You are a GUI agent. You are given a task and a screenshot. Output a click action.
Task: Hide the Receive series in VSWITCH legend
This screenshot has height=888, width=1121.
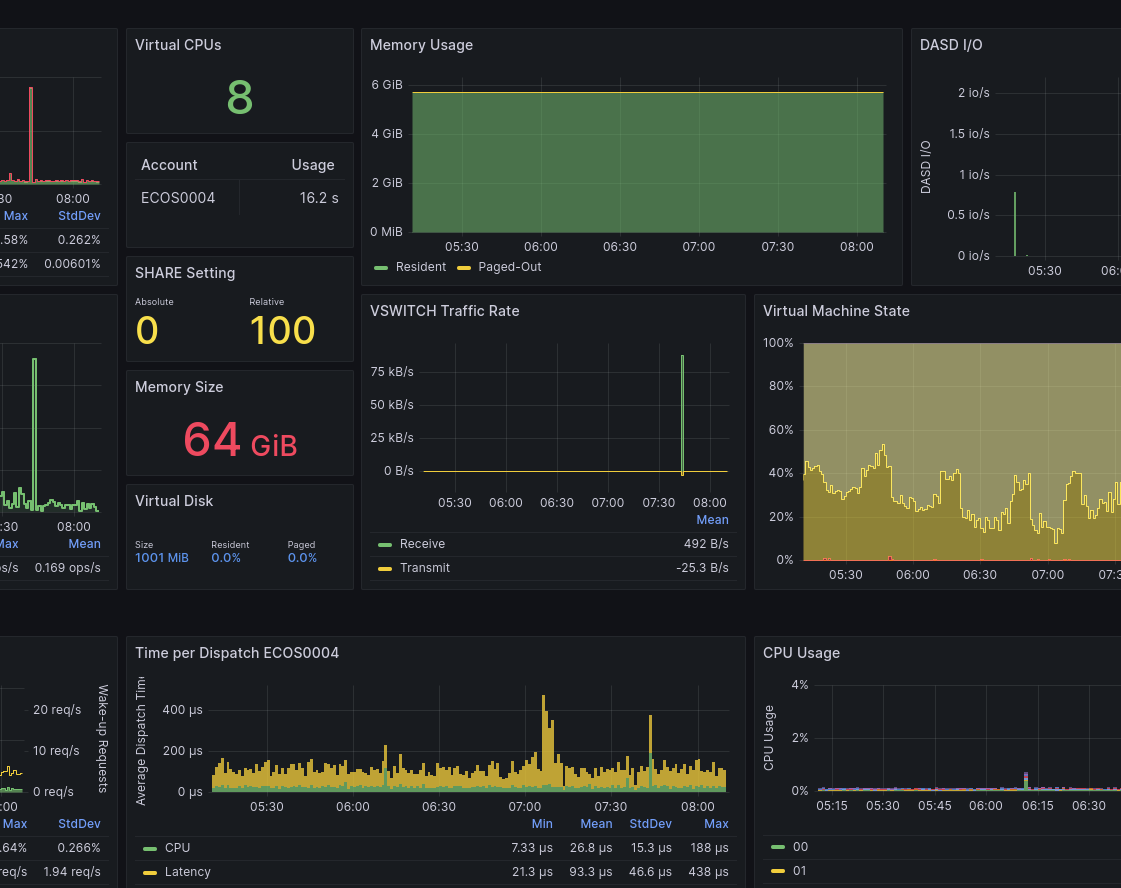422,544
